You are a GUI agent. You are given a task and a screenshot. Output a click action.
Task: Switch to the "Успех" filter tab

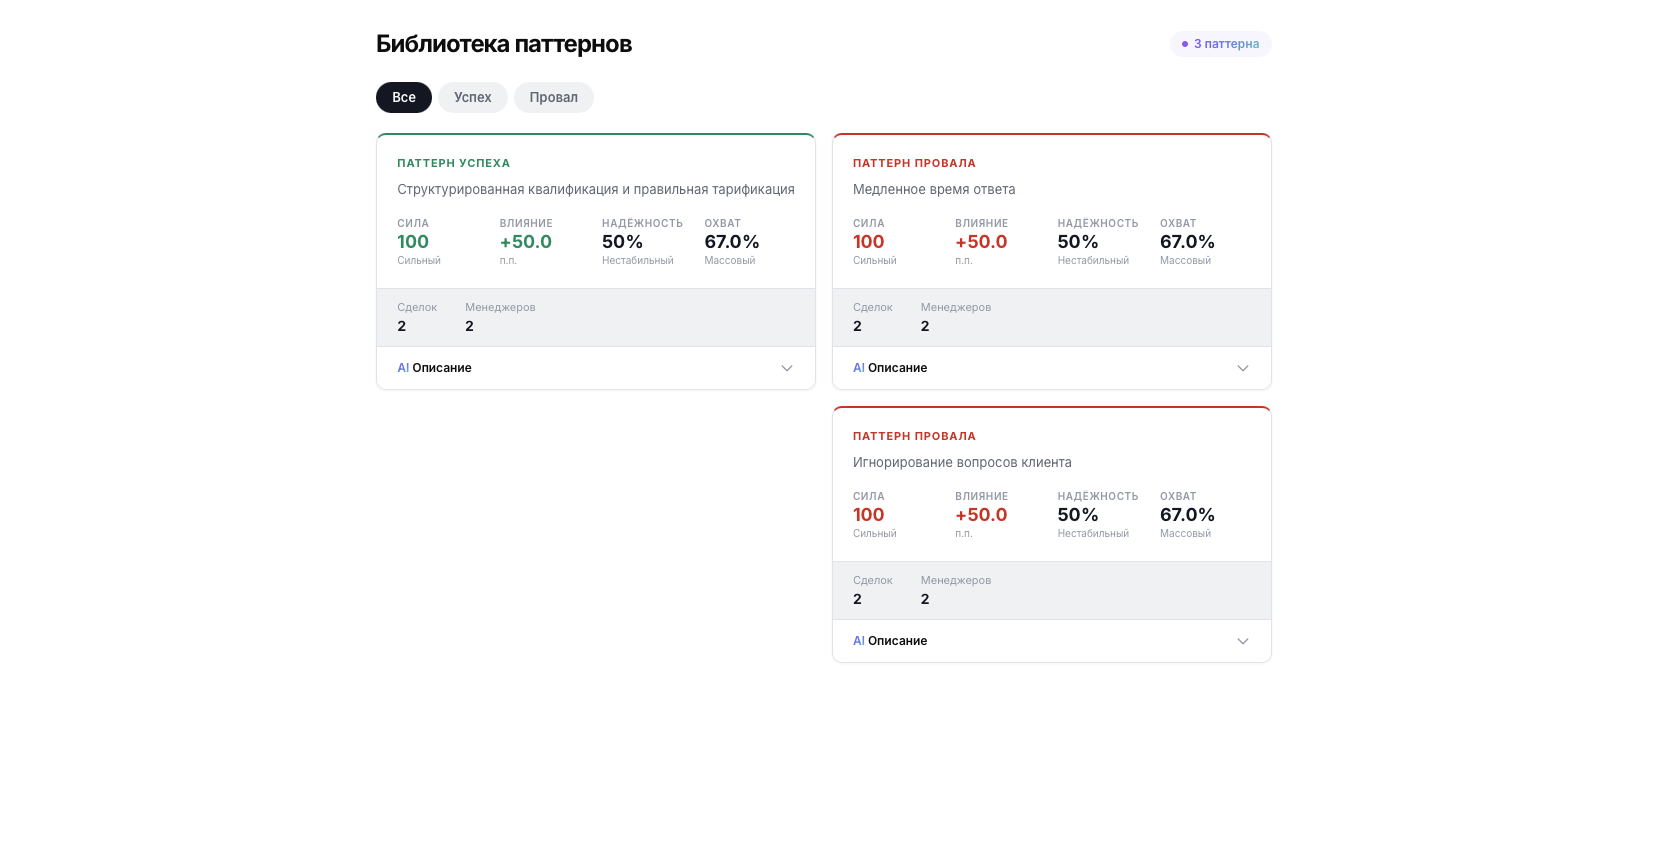pos(472,97)
